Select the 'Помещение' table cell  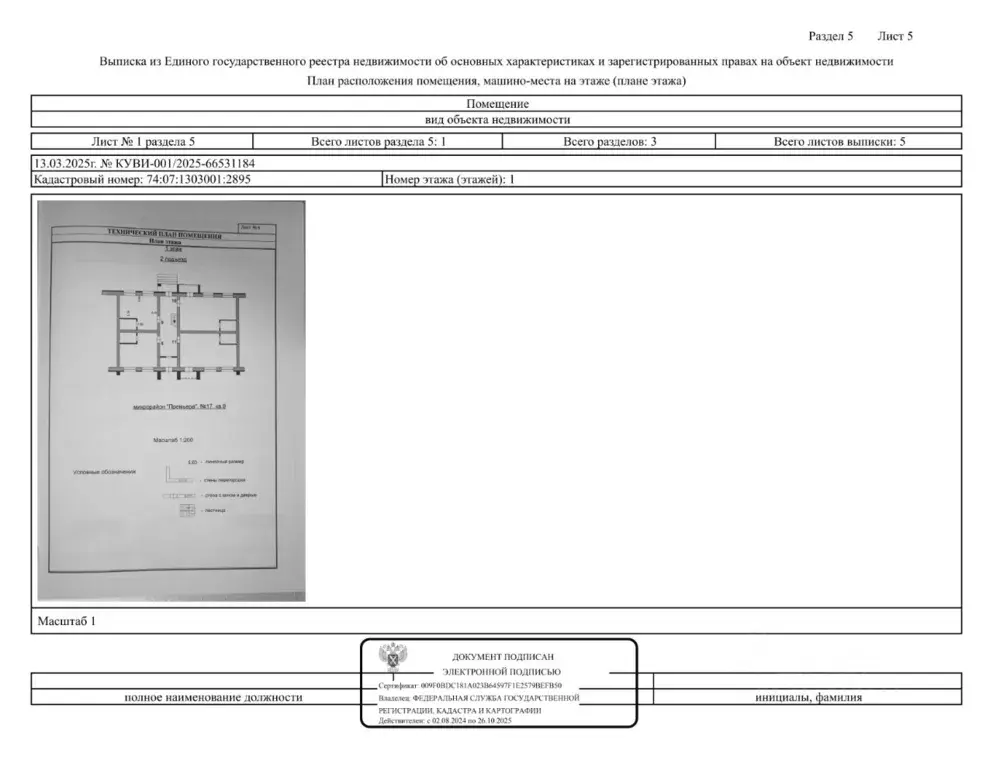(497, 104)
